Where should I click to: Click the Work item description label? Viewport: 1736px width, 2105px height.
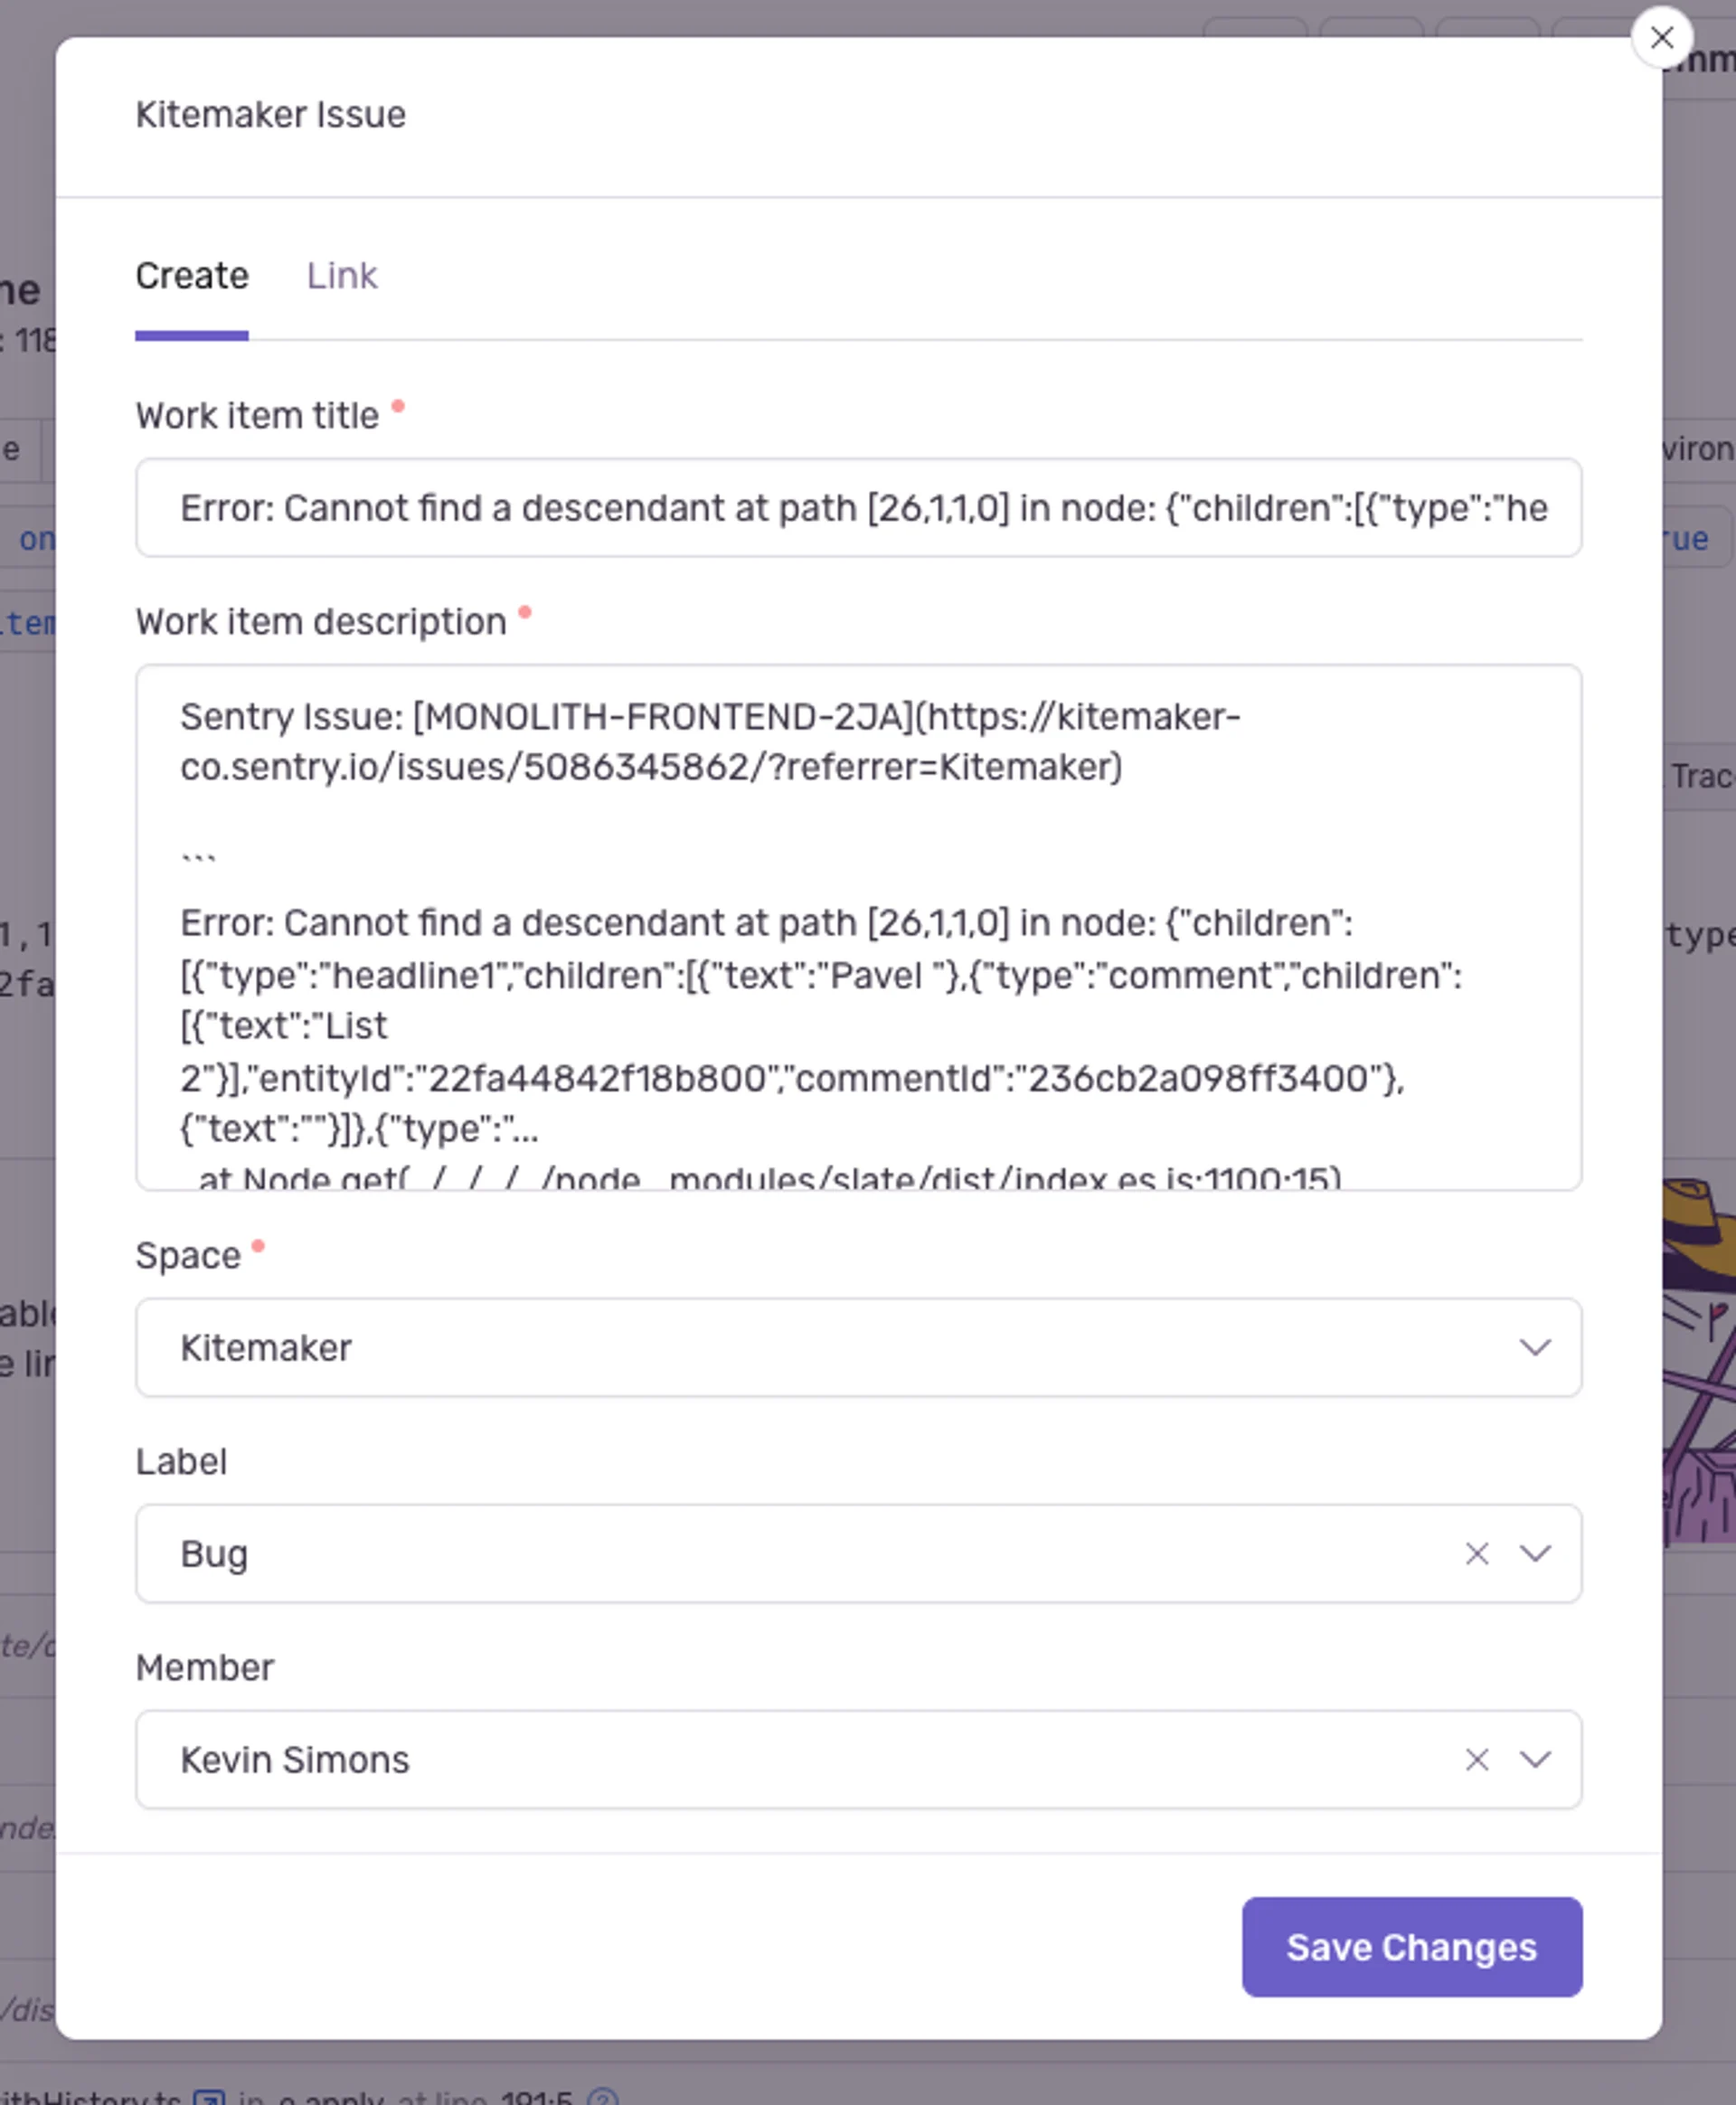[321, 622]
